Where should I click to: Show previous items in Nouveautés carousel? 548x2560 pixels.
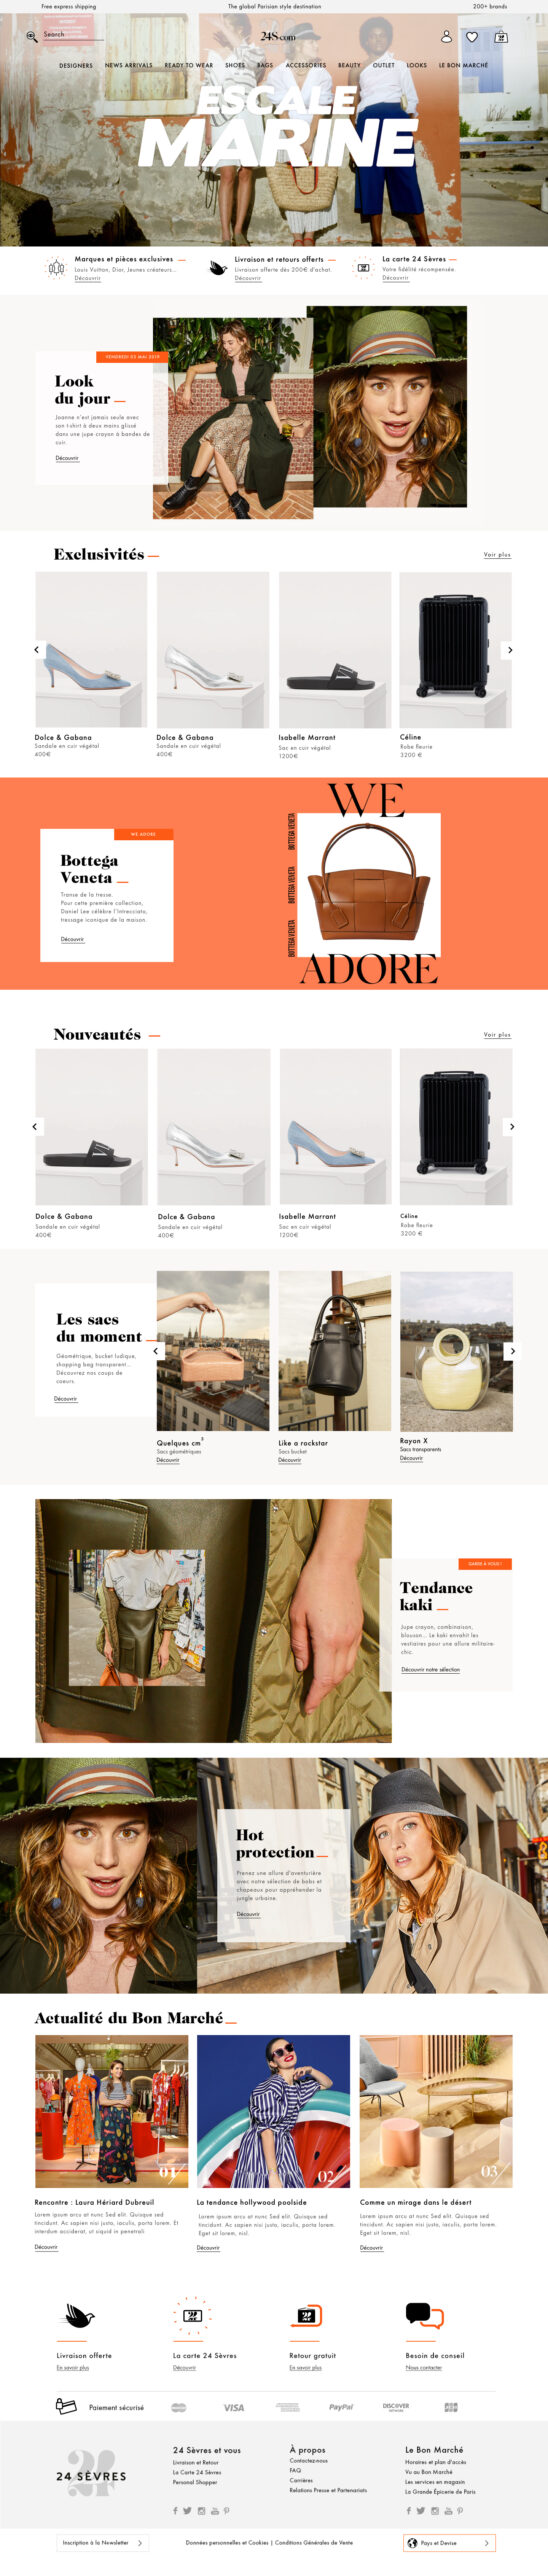click(36, 1126)
